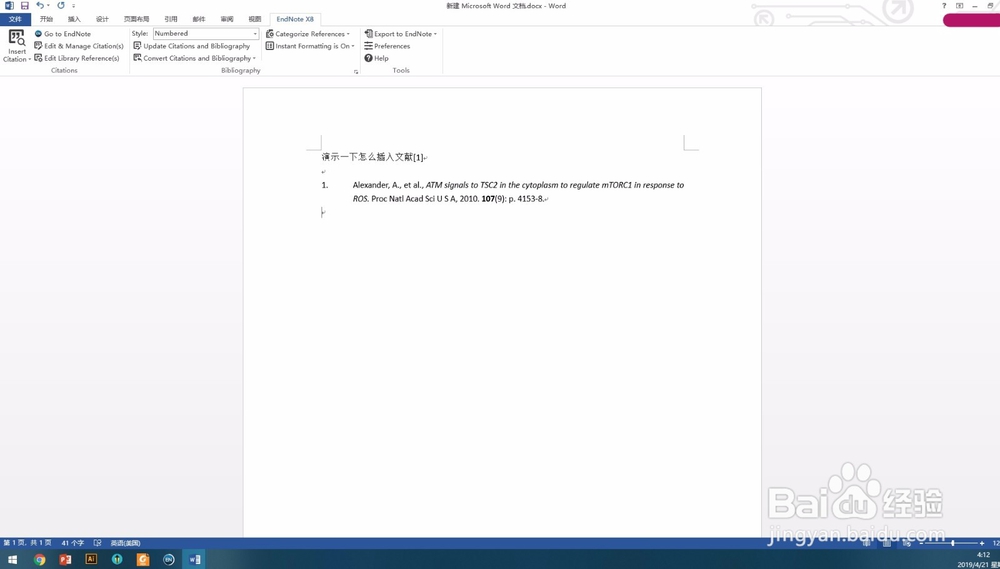This screenshot has width=1000, height=569.
Task: Switch to web layout view icon
Action: [907, 543]
